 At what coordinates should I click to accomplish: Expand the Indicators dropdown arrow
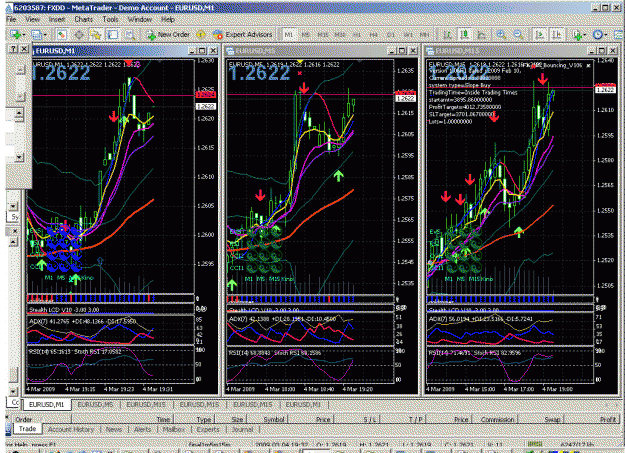tap(584, 35)
